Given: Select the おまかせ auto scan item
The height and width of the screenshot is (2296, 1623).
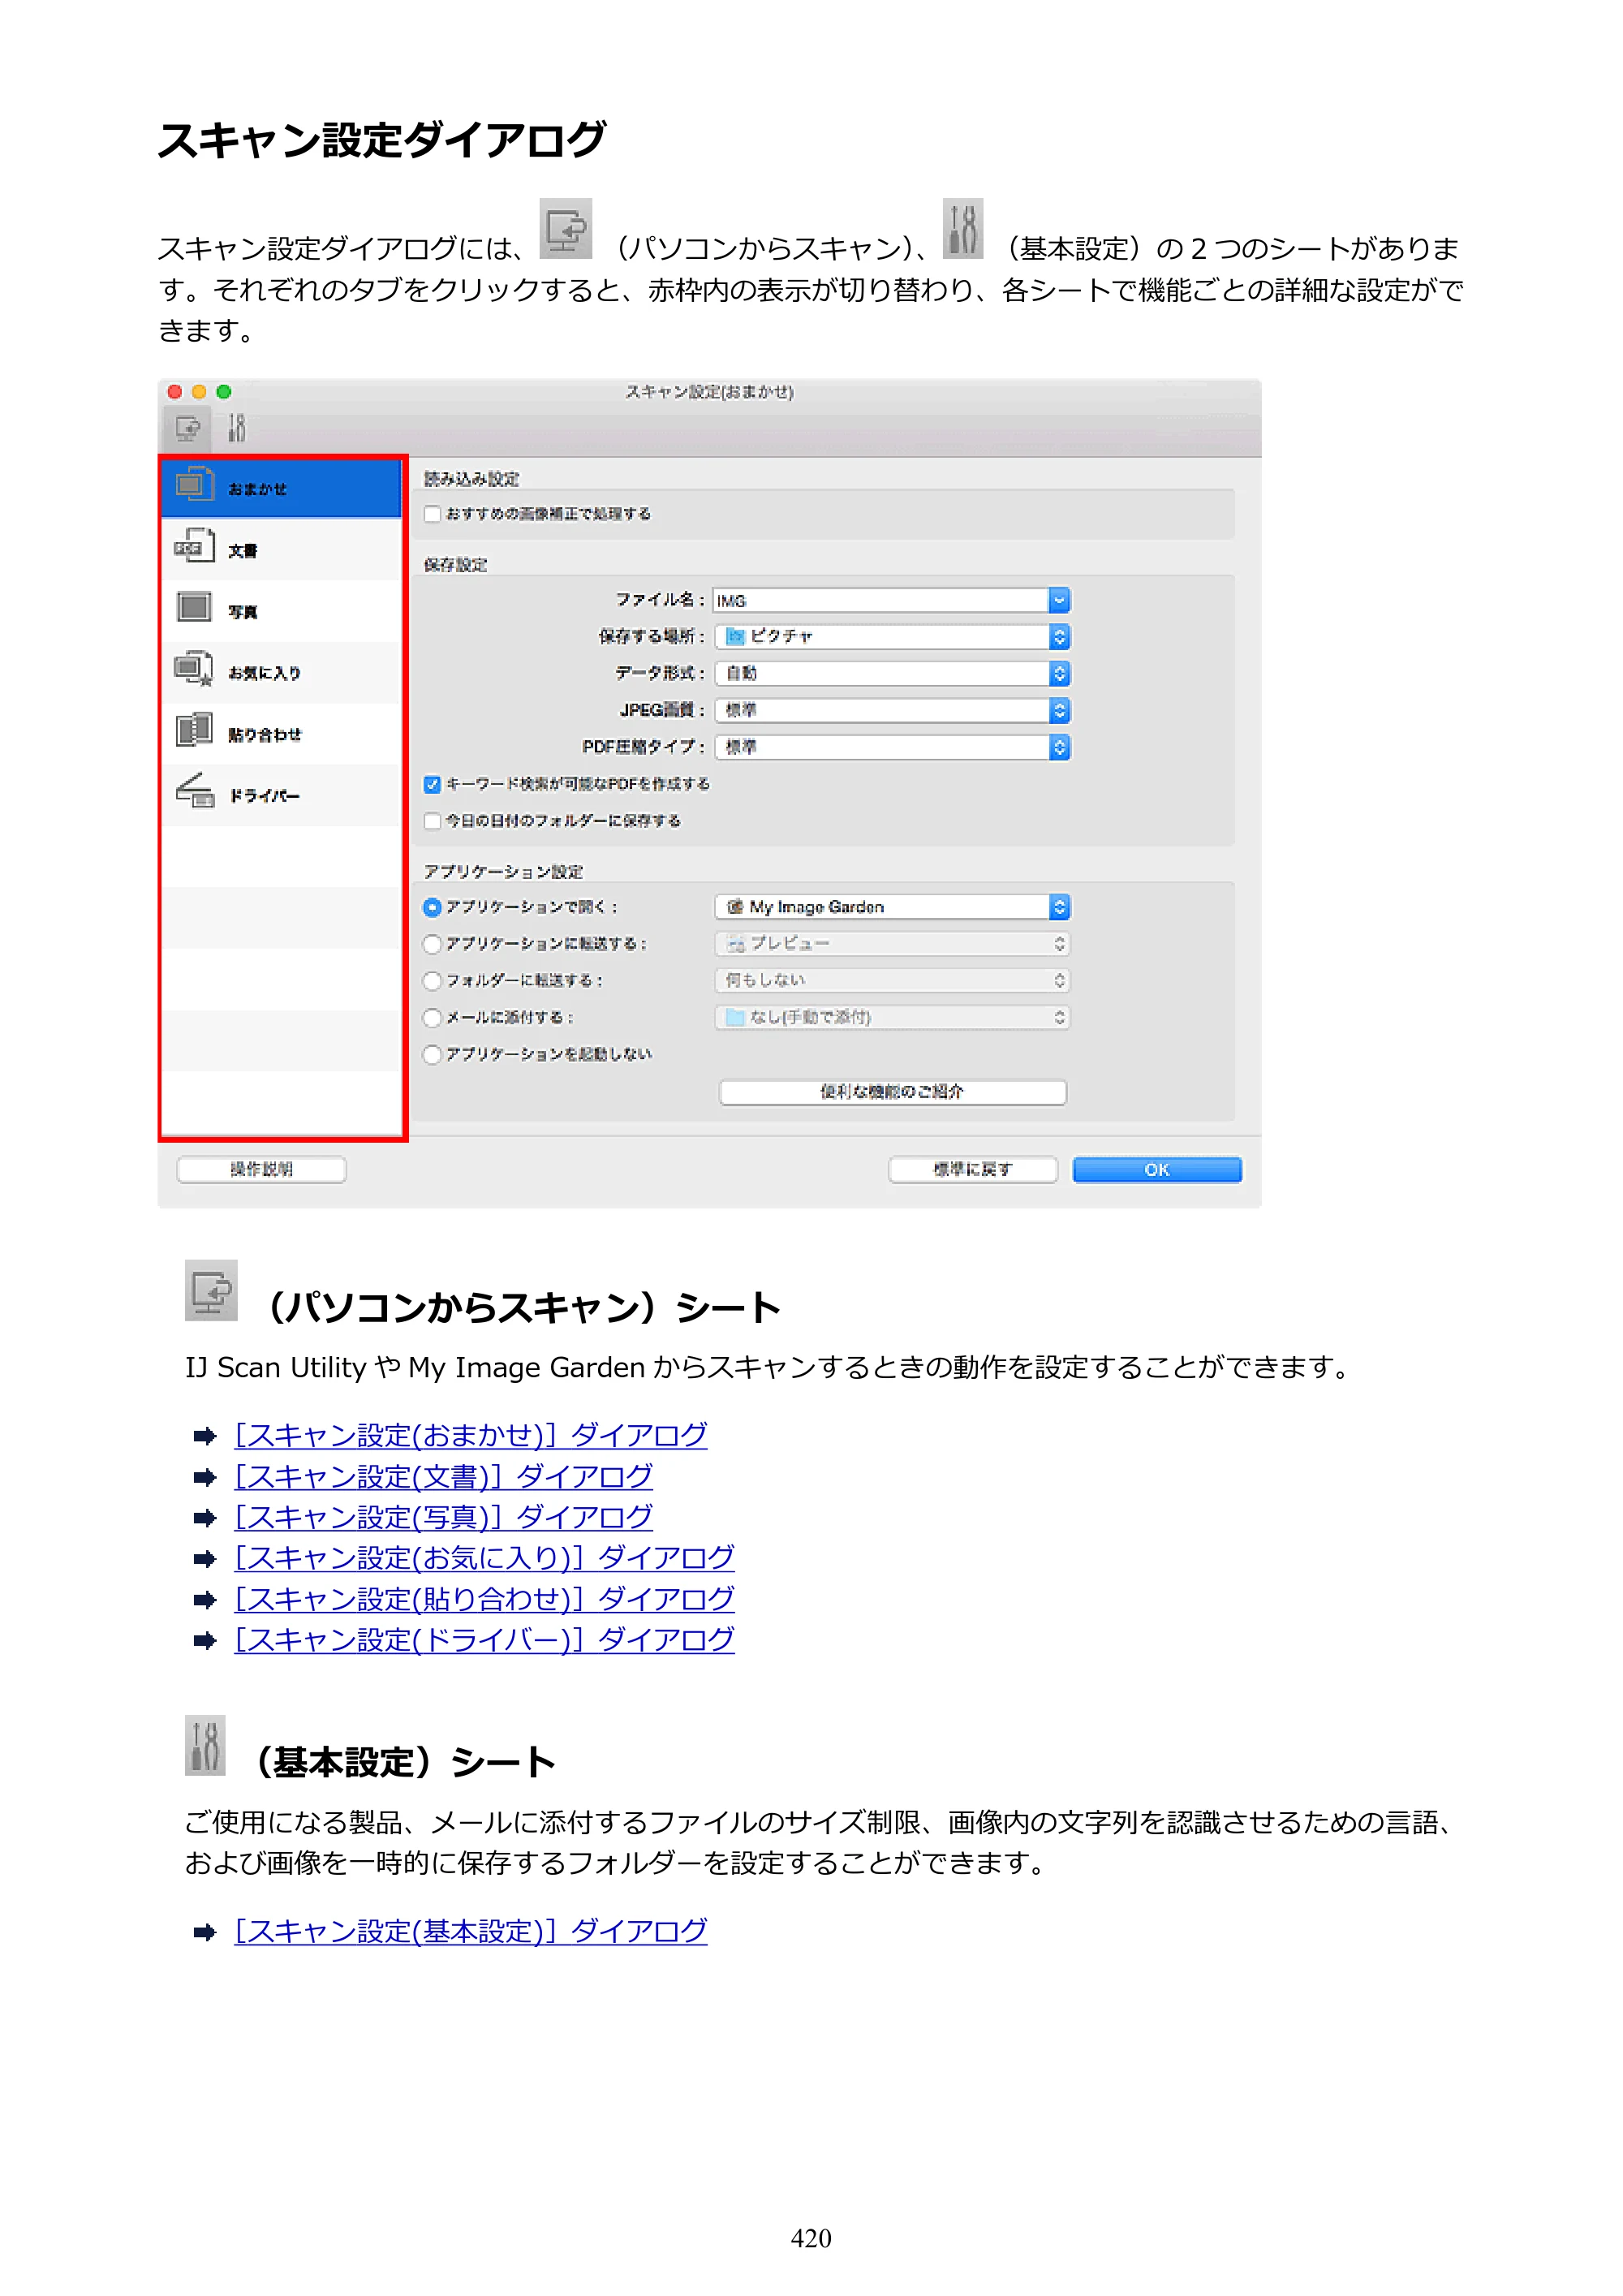Looking at the screenshot, I should [282, 489].
